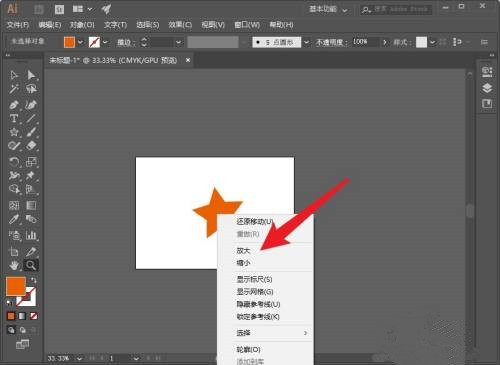Pick the Shaper tool

click(14, 146)
